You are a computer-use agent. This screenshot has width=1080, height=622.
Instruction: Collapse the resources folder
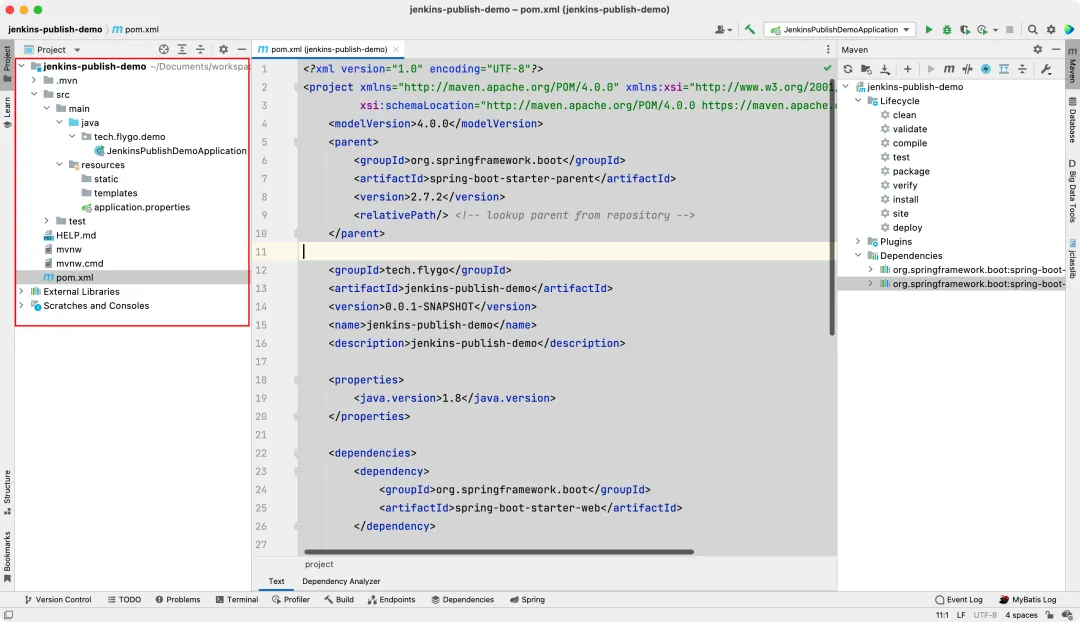click(60, 165)
